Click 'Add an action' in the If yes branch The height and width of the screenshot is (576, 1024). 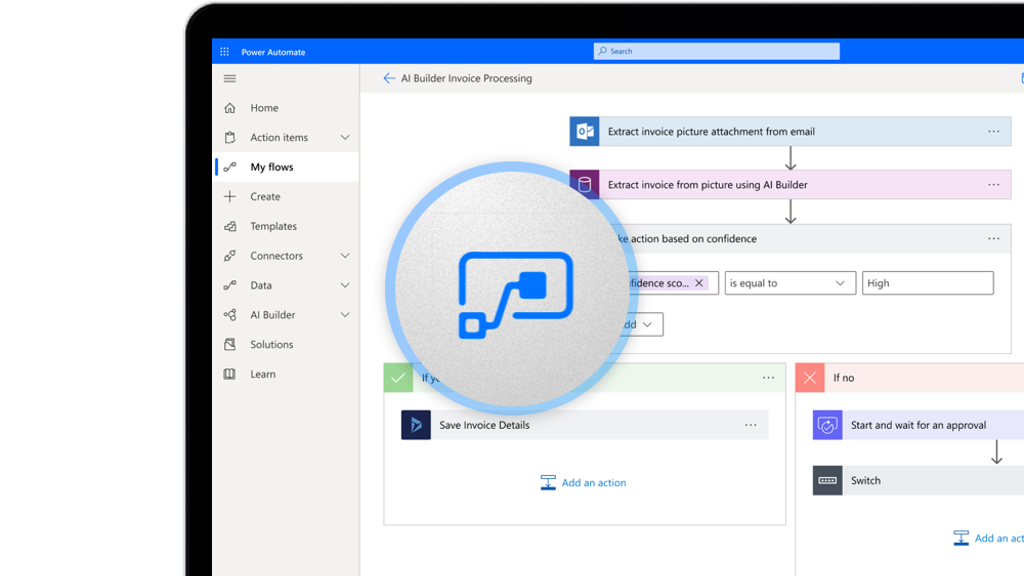click(x=583, y=482)
